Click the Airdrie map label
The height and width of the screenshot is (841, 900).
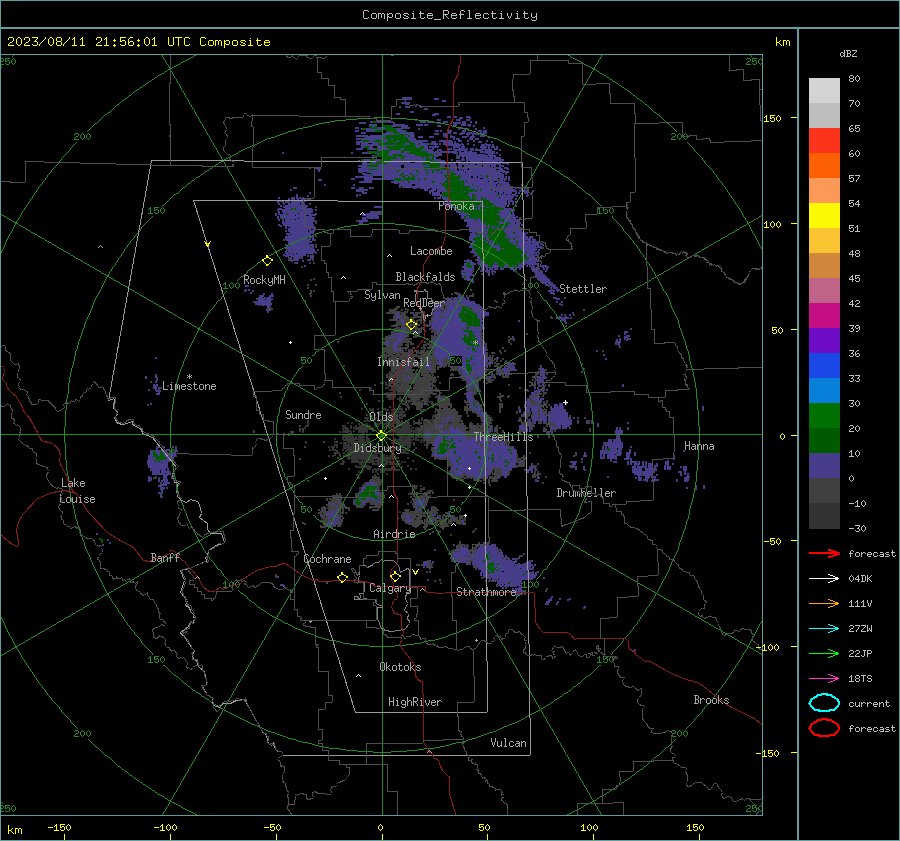coord(394,534)
